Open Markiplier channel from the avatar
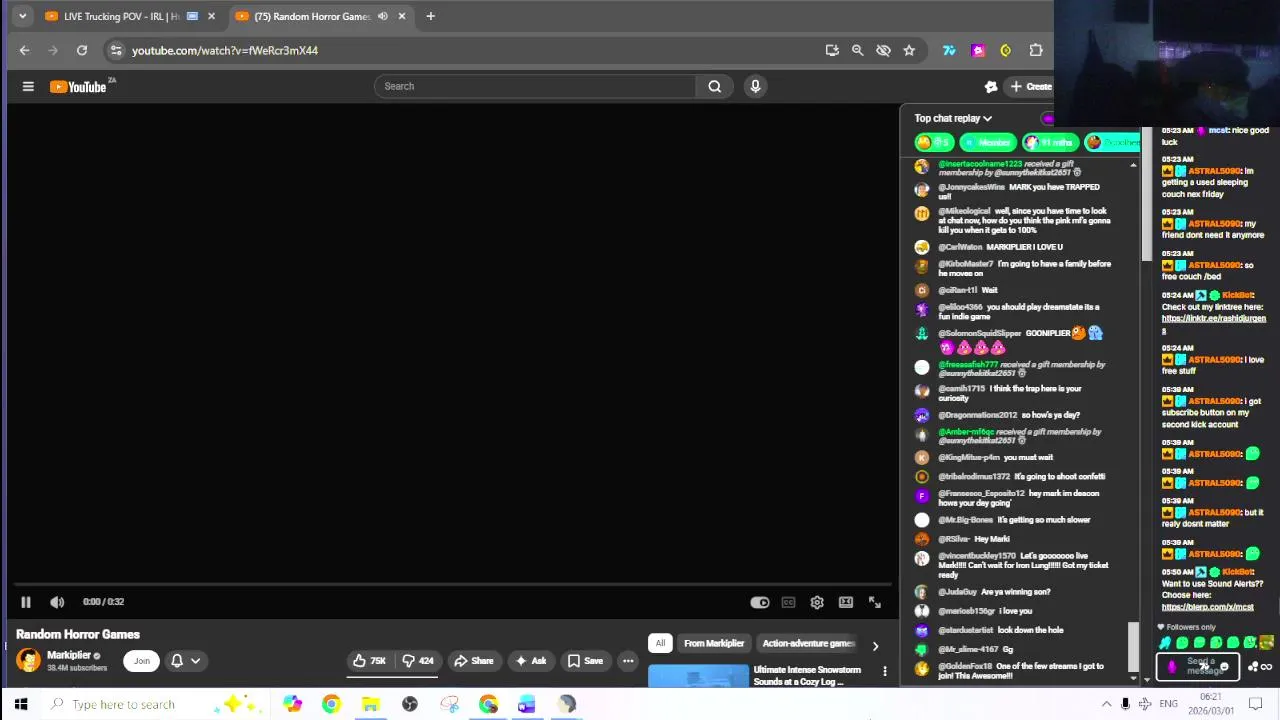 29,660
